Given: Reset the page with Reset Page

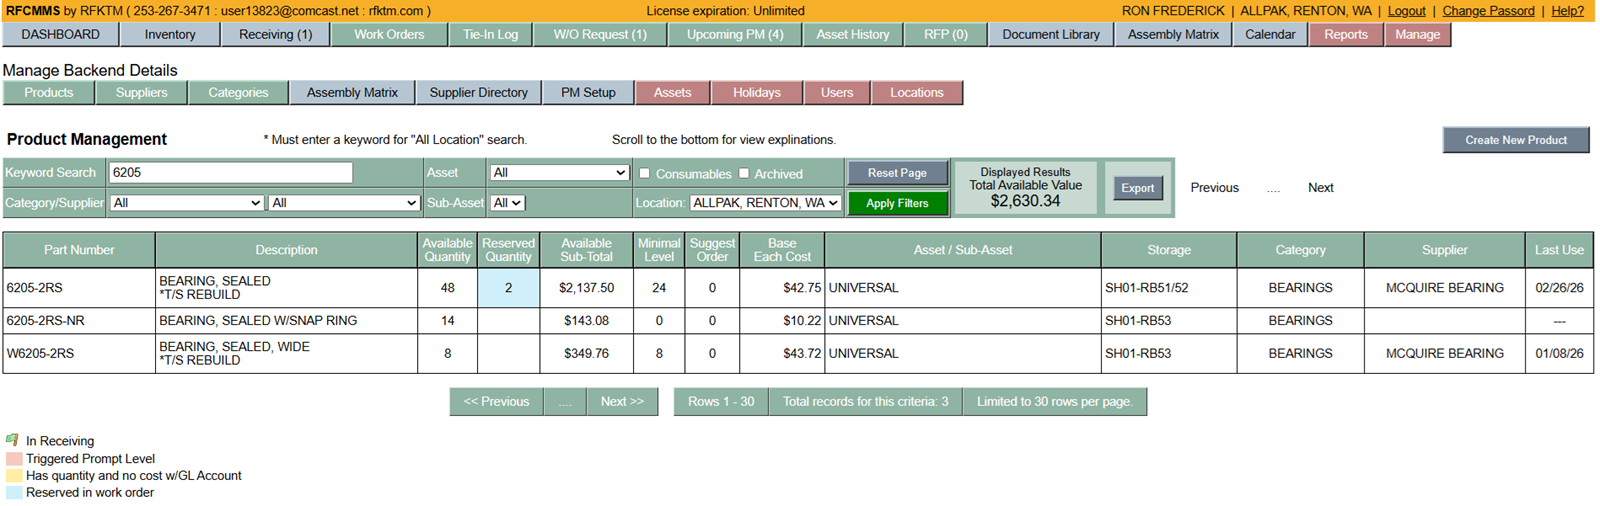Looking at the screenshot, I should pyautogui.click(x=897, y=173).
